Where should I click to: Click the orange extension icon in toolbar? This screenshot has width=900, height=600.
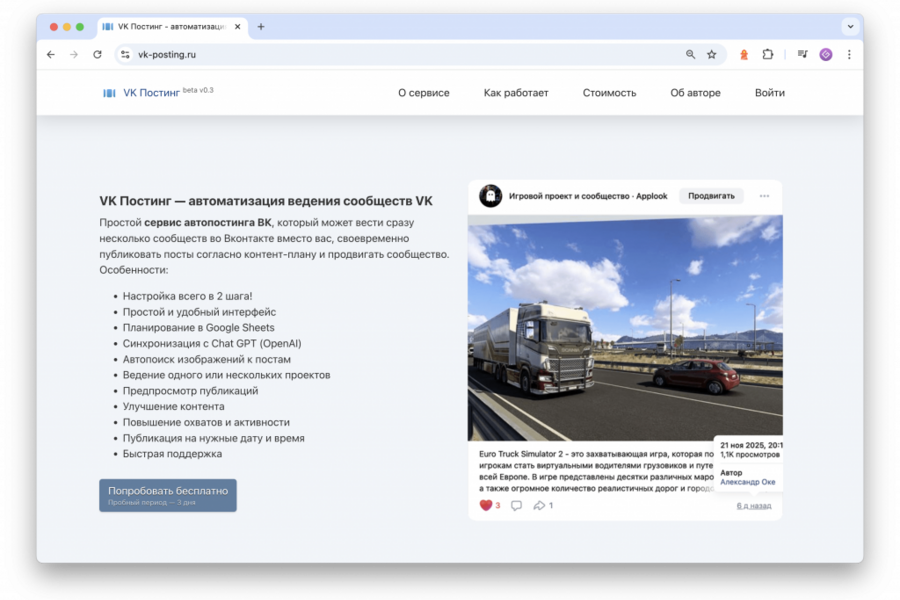click(x=743, y=55)
